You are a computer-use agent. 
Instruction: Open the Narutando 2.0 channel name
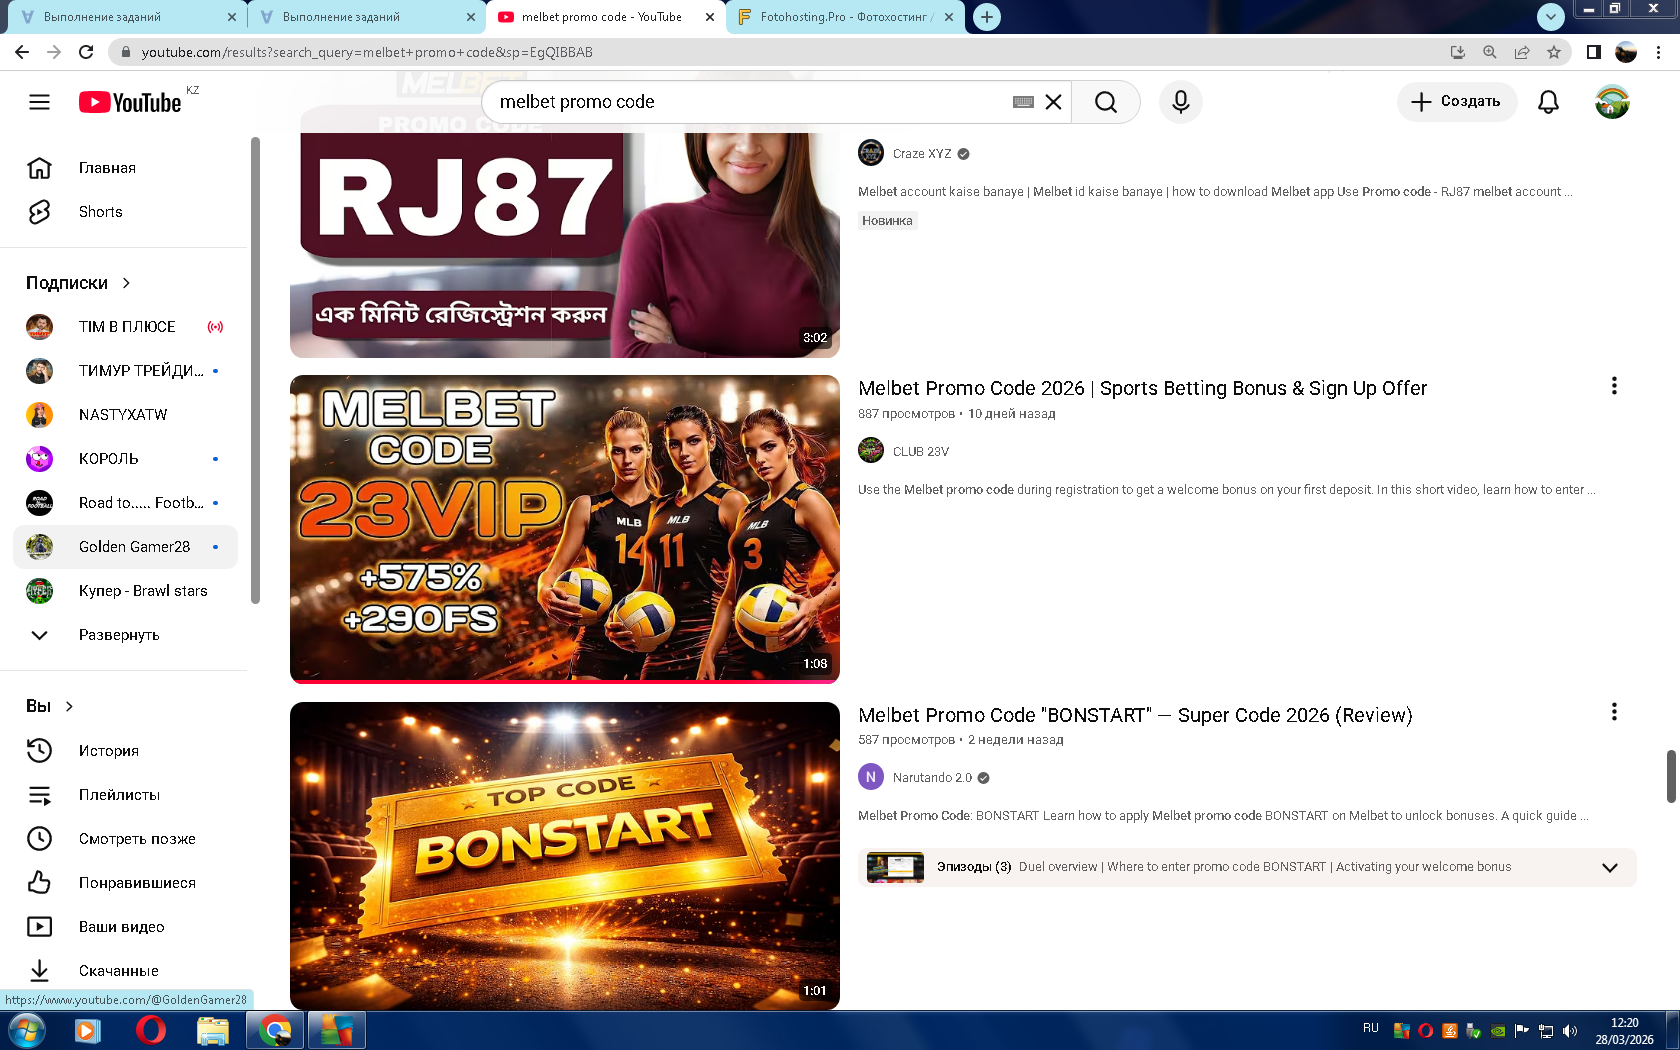[932, 778]
